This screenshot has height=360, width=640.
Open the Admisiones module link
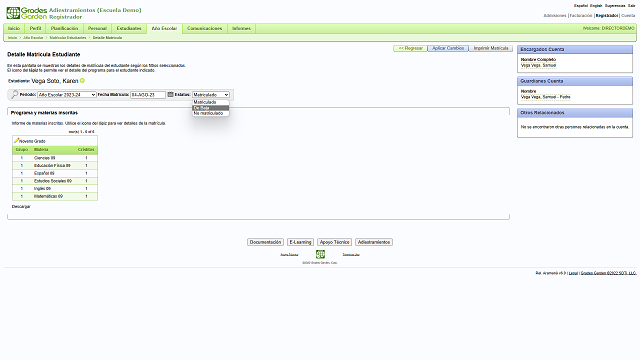click(555, 16)
